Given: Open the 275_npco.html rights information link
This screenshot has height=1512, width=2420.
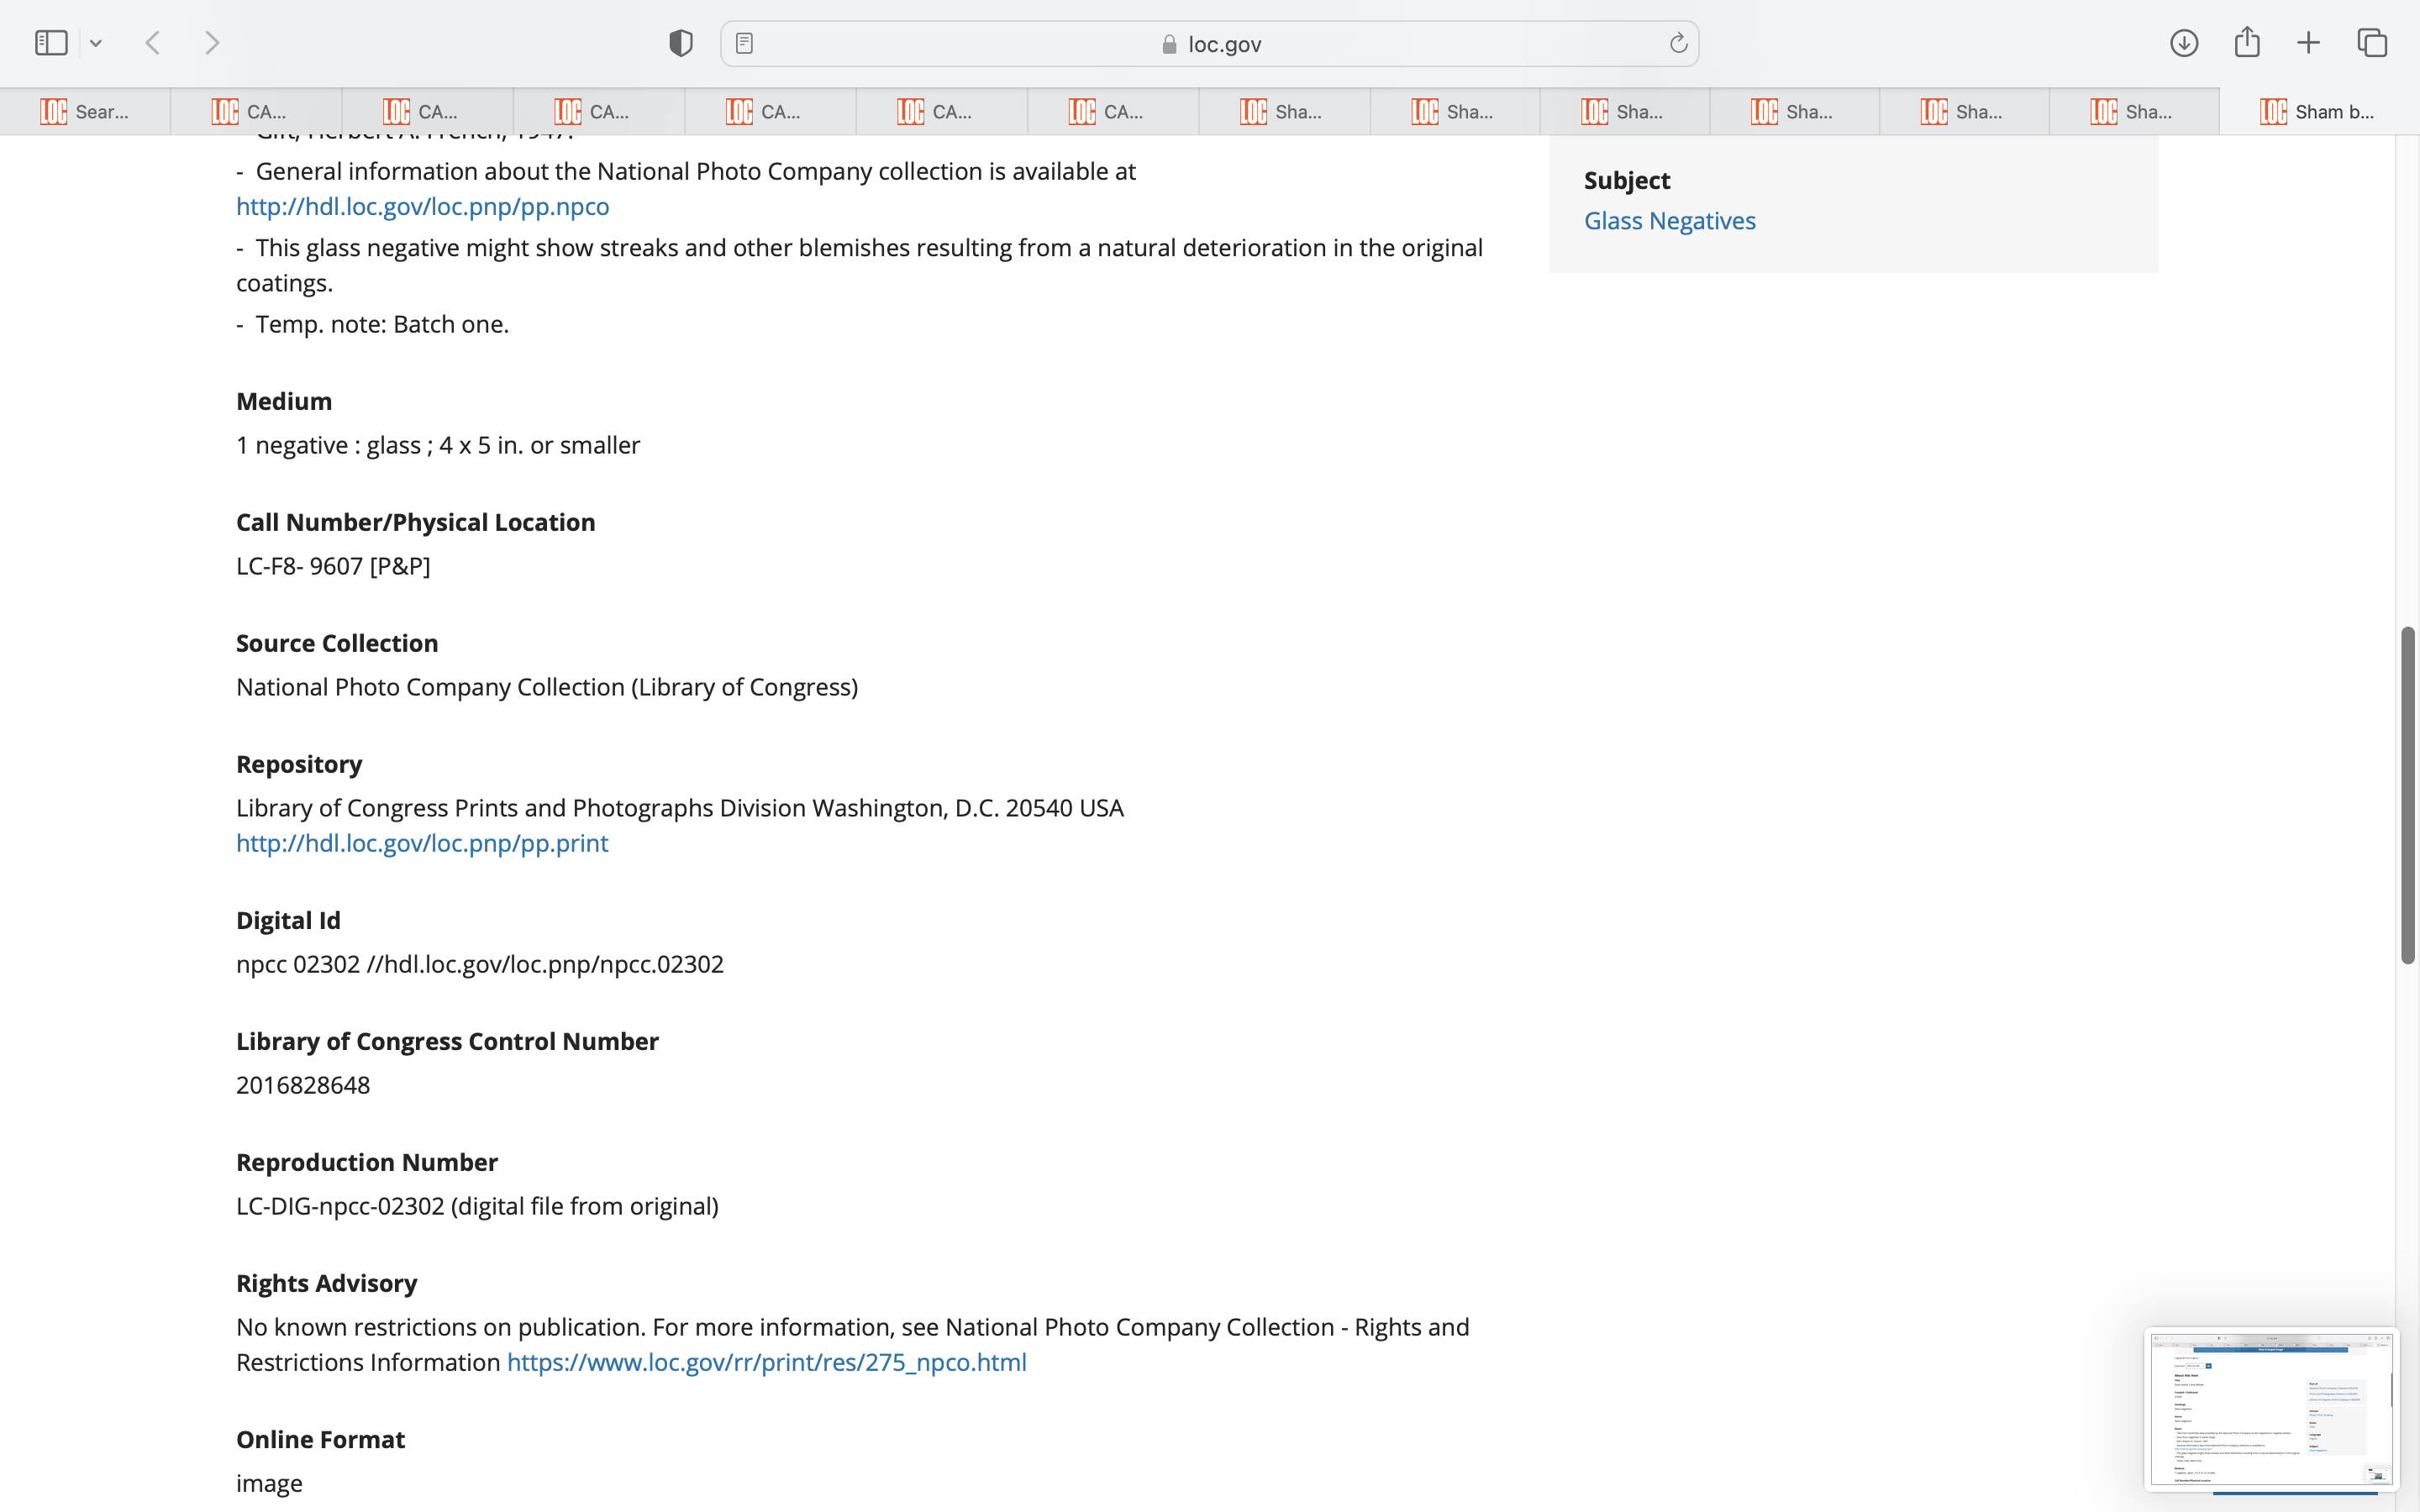Looking at the screenshot, I should (x=766, y=1362).
